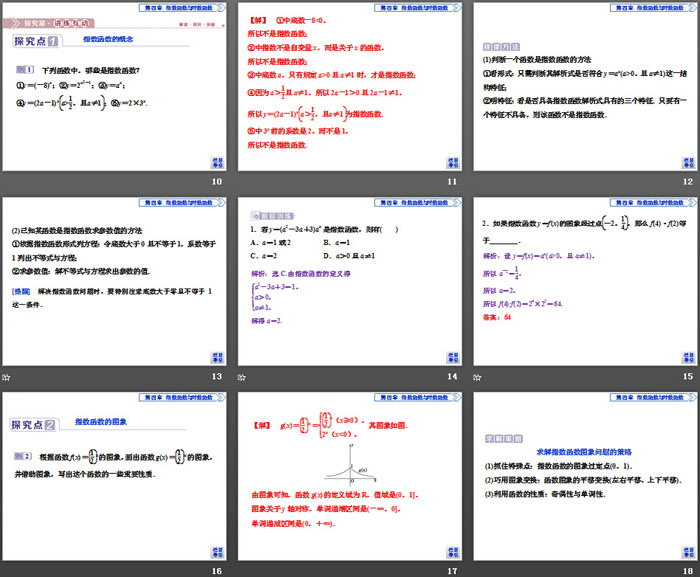Click the blue corner button on slide 10

click(217, 162)
